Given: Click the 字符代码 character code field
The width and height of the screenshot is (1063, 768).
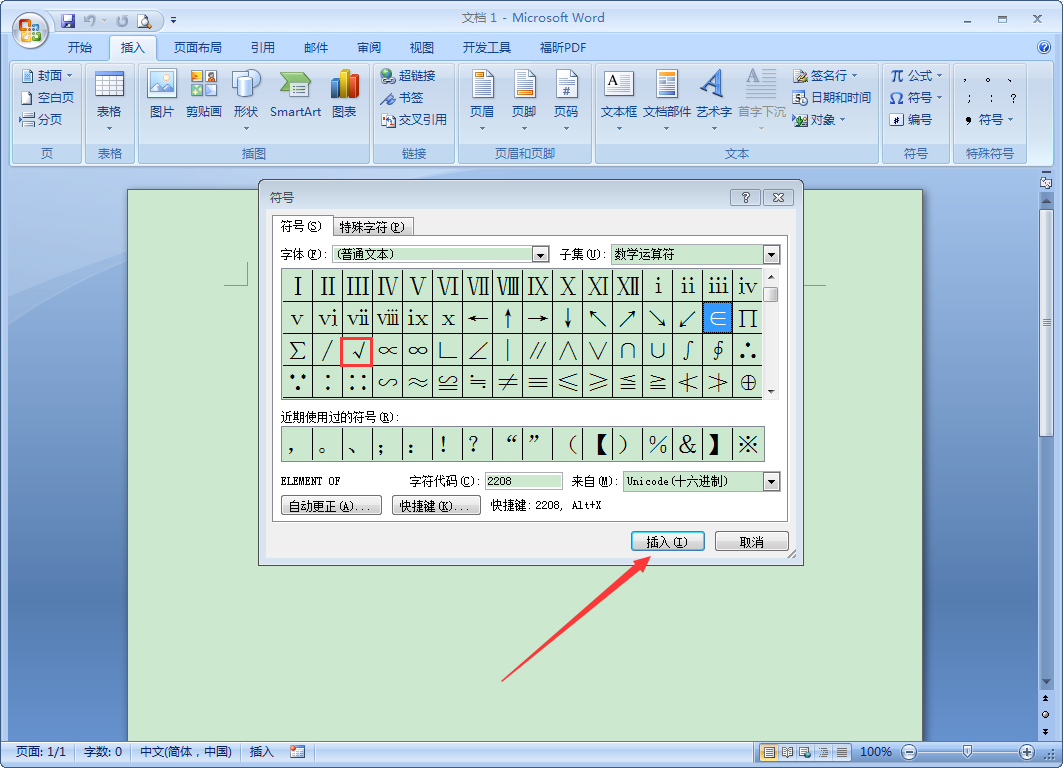Looking at the screenshot, I should tap(523, 481).
